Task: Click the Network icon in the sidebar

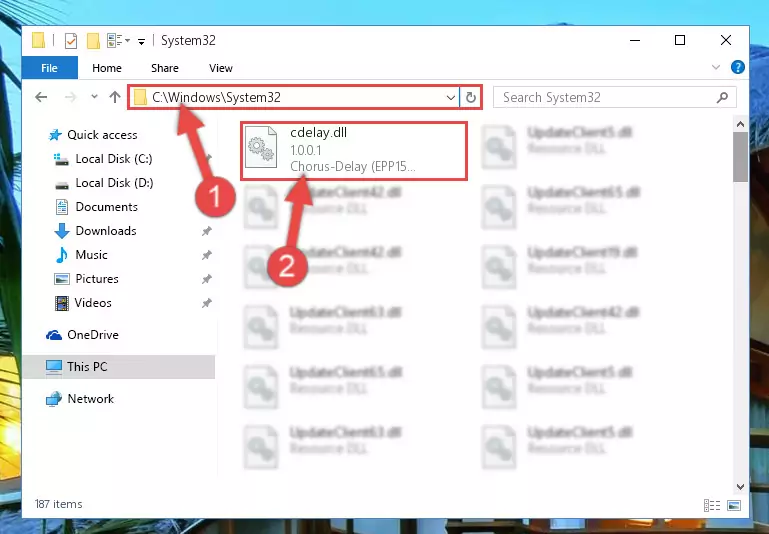Action: pos(54,399)
